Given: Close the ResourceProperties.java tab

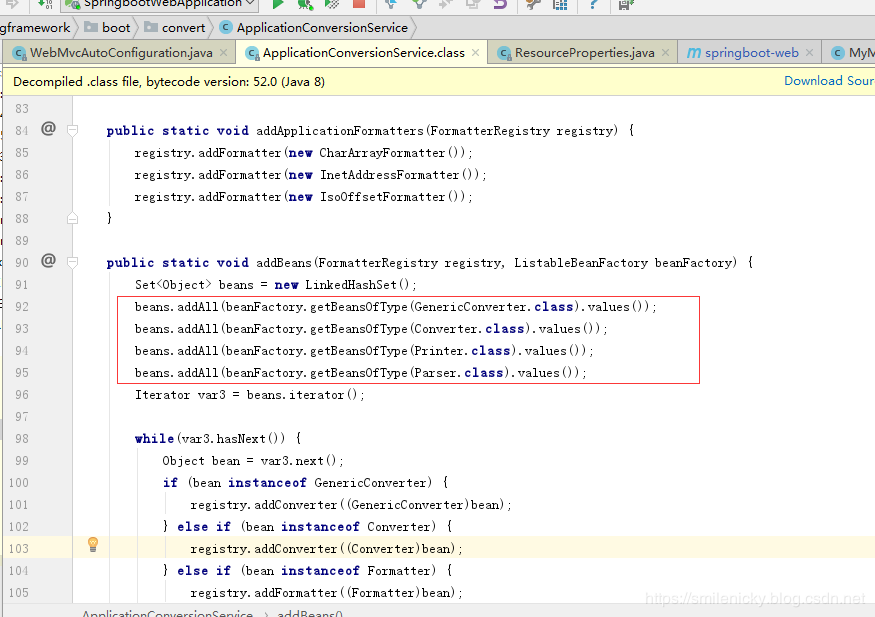Looking at the screenshot, I should tap(665, 53).
